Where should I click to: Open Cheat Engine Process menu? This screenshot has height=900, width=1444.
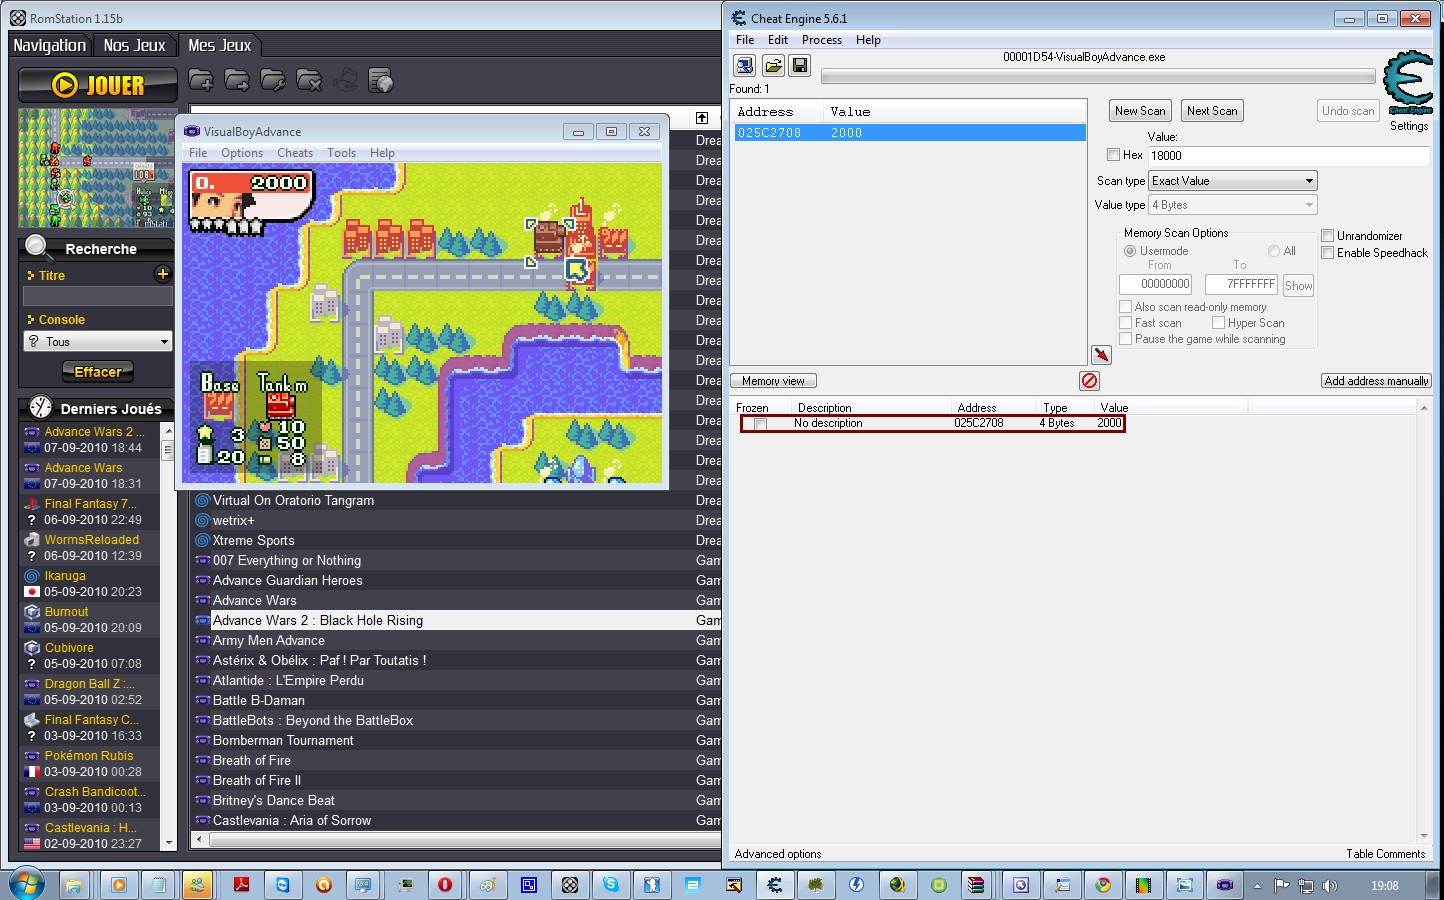[822, 40]
